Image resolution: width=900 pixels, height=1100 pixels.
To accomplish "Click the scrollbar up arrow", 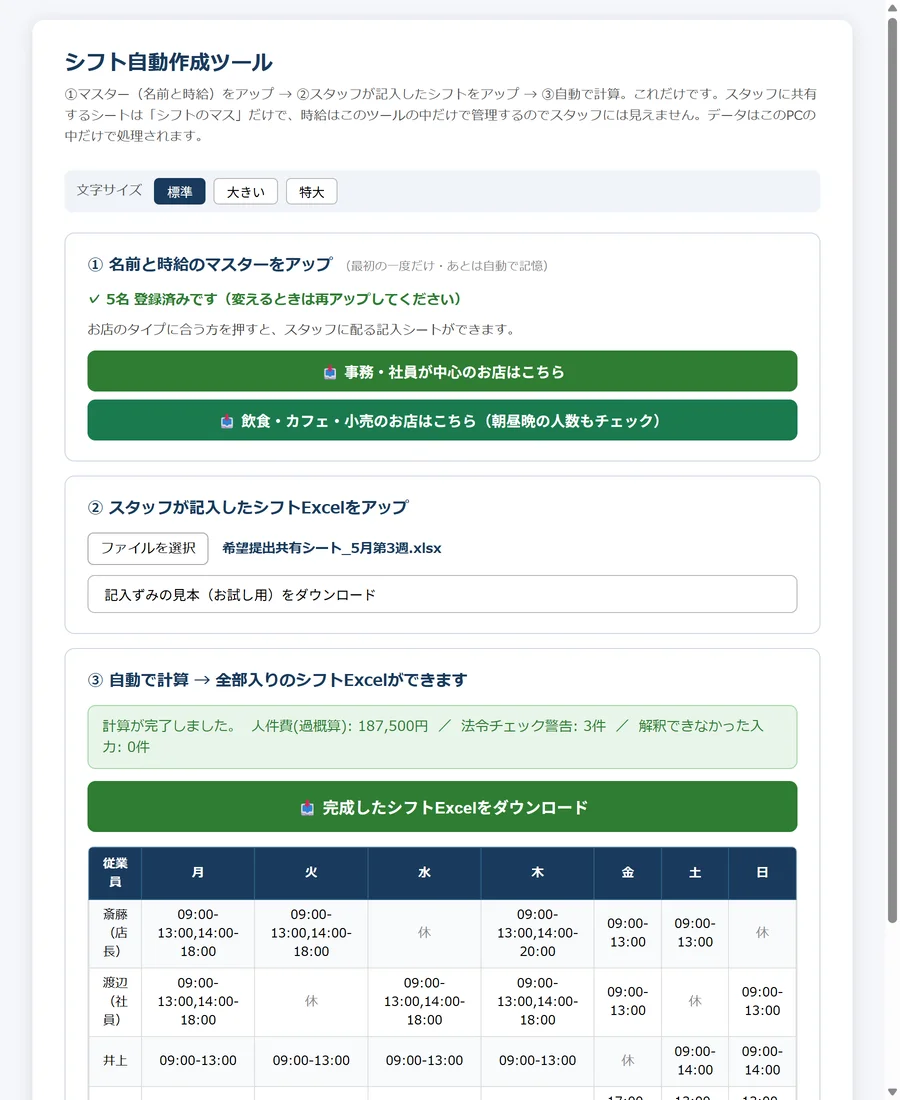I will pos(892,7).
